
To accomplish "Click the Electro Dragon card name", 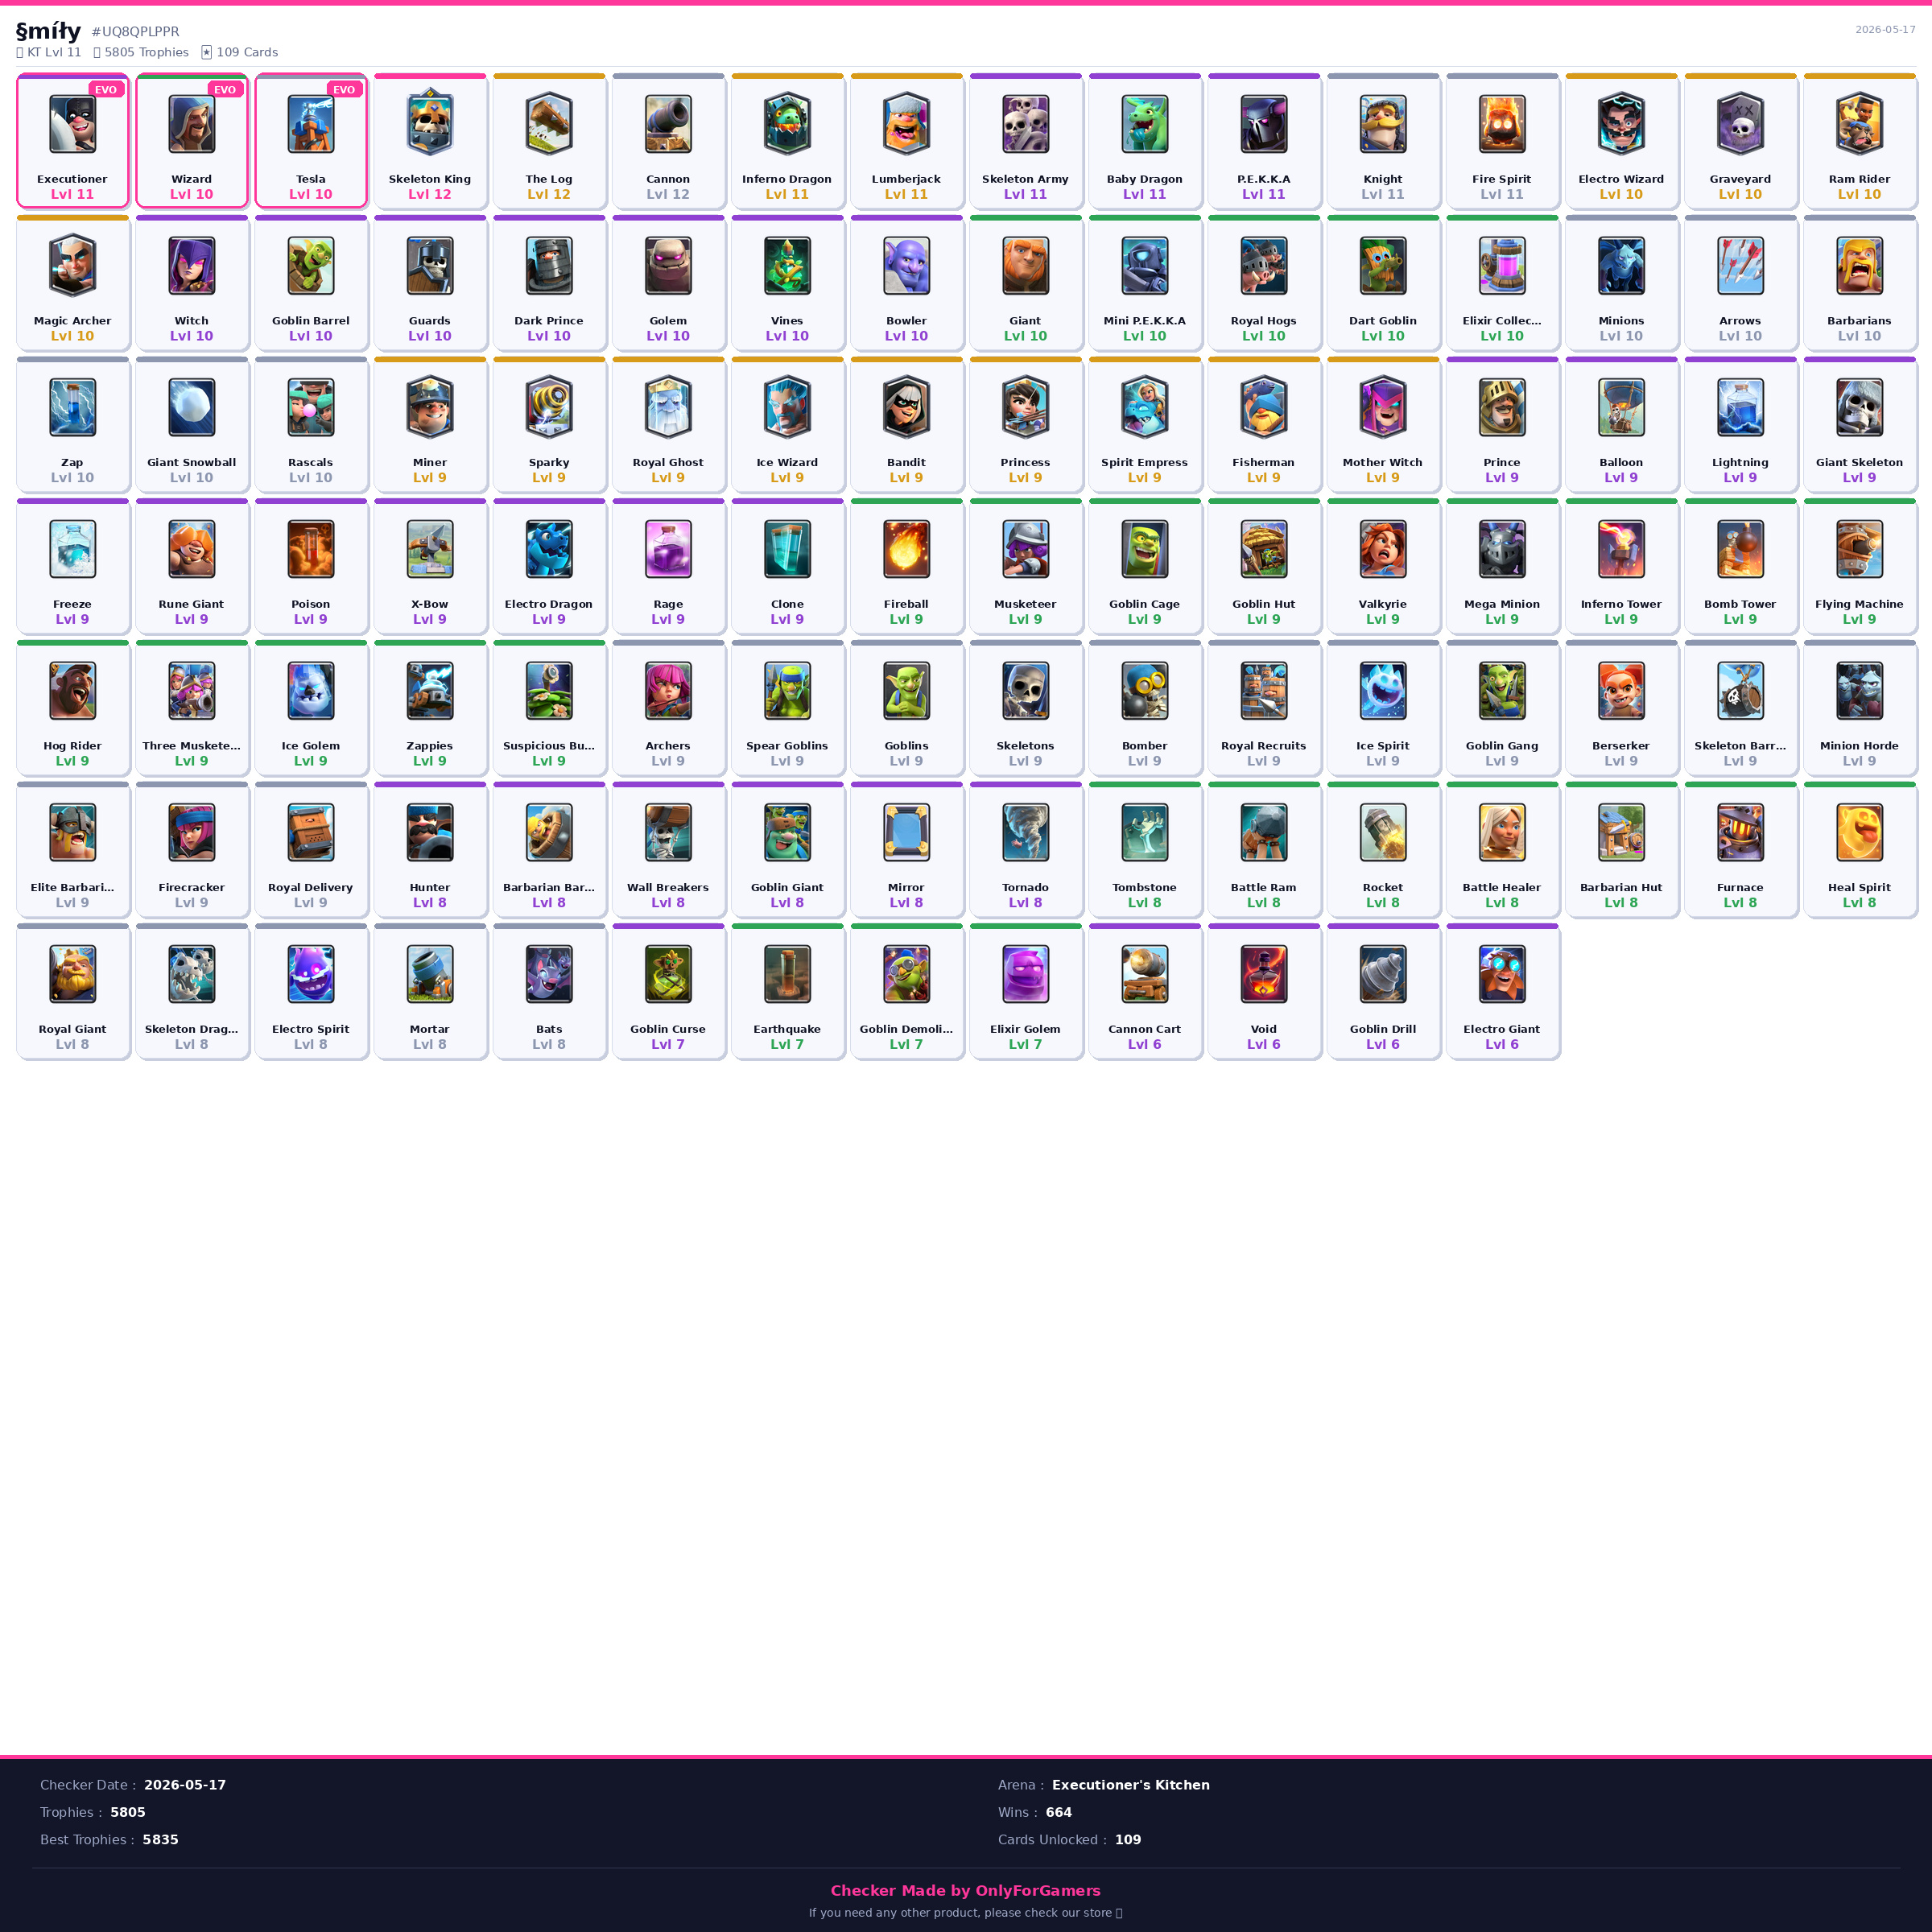I will [549, 604].
